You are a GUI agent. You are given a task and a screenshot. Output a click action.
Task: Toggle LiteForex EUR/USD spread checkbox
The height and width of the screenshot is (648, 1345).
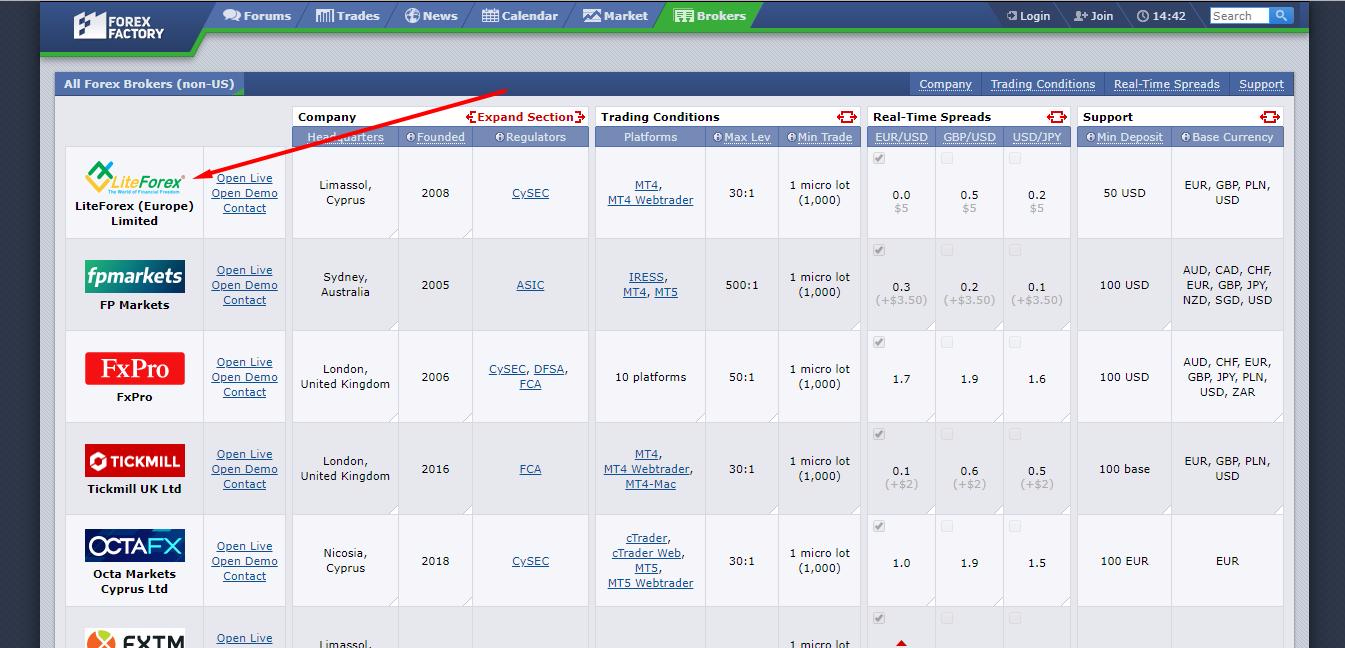point(879,158)
